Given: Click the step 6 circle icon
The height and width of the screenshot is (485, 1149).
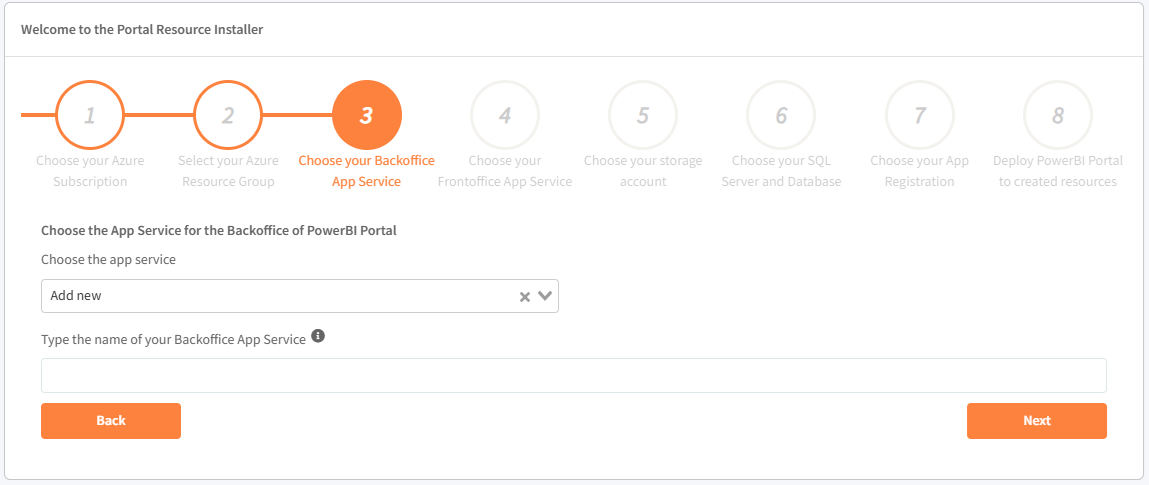Looking at the screenshot, I should coord(781,115).
